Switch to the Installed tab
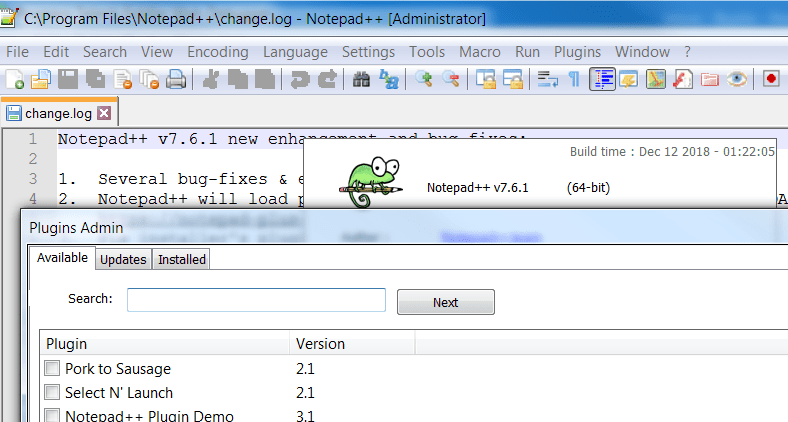The height and width of the screenshot is (422, 788). [x=181, y=259]
